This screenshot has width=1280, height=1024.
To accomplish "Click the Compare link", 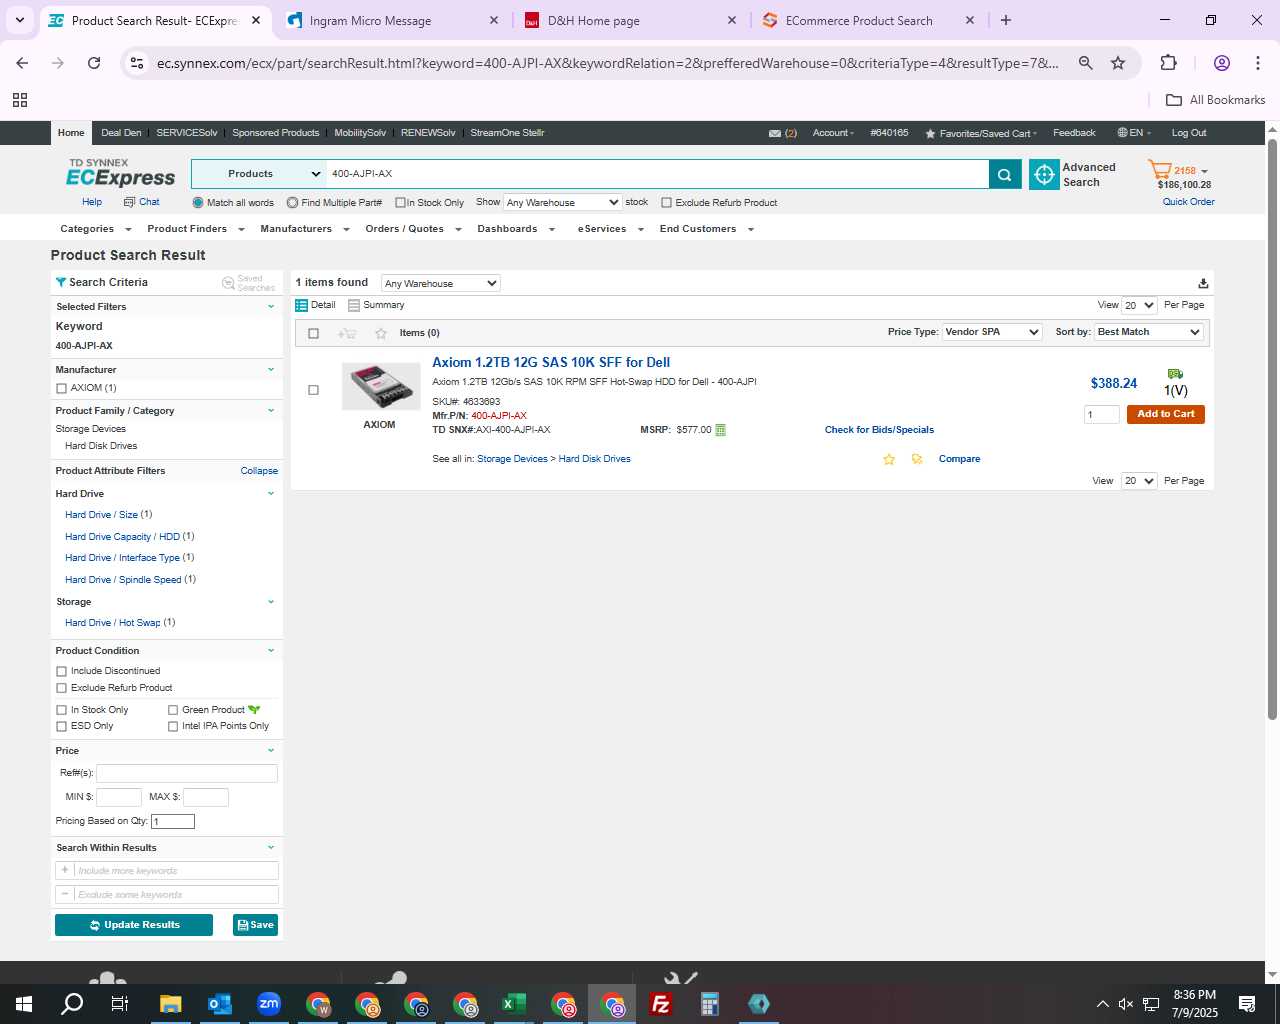I will 959,459.
